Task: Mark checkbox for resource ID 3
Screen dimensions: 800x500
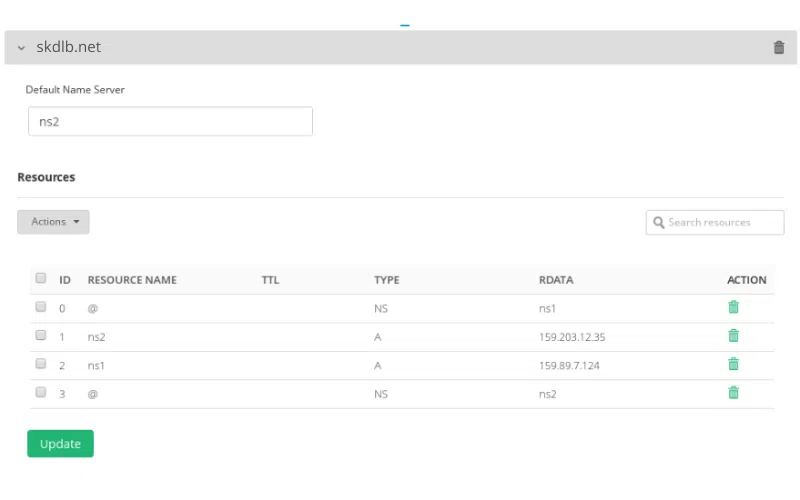Action: pyautogui.click(x=41, y=393)
